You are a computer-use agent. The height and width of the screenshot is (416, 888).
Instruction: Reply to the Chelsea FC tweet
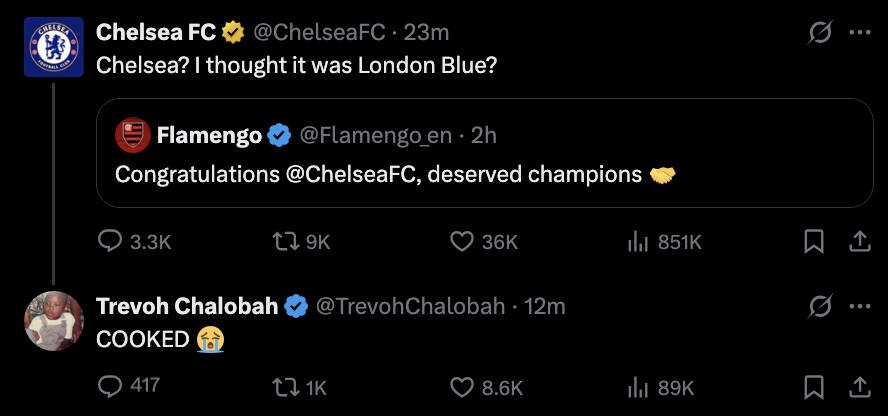[x=110, y=242]
